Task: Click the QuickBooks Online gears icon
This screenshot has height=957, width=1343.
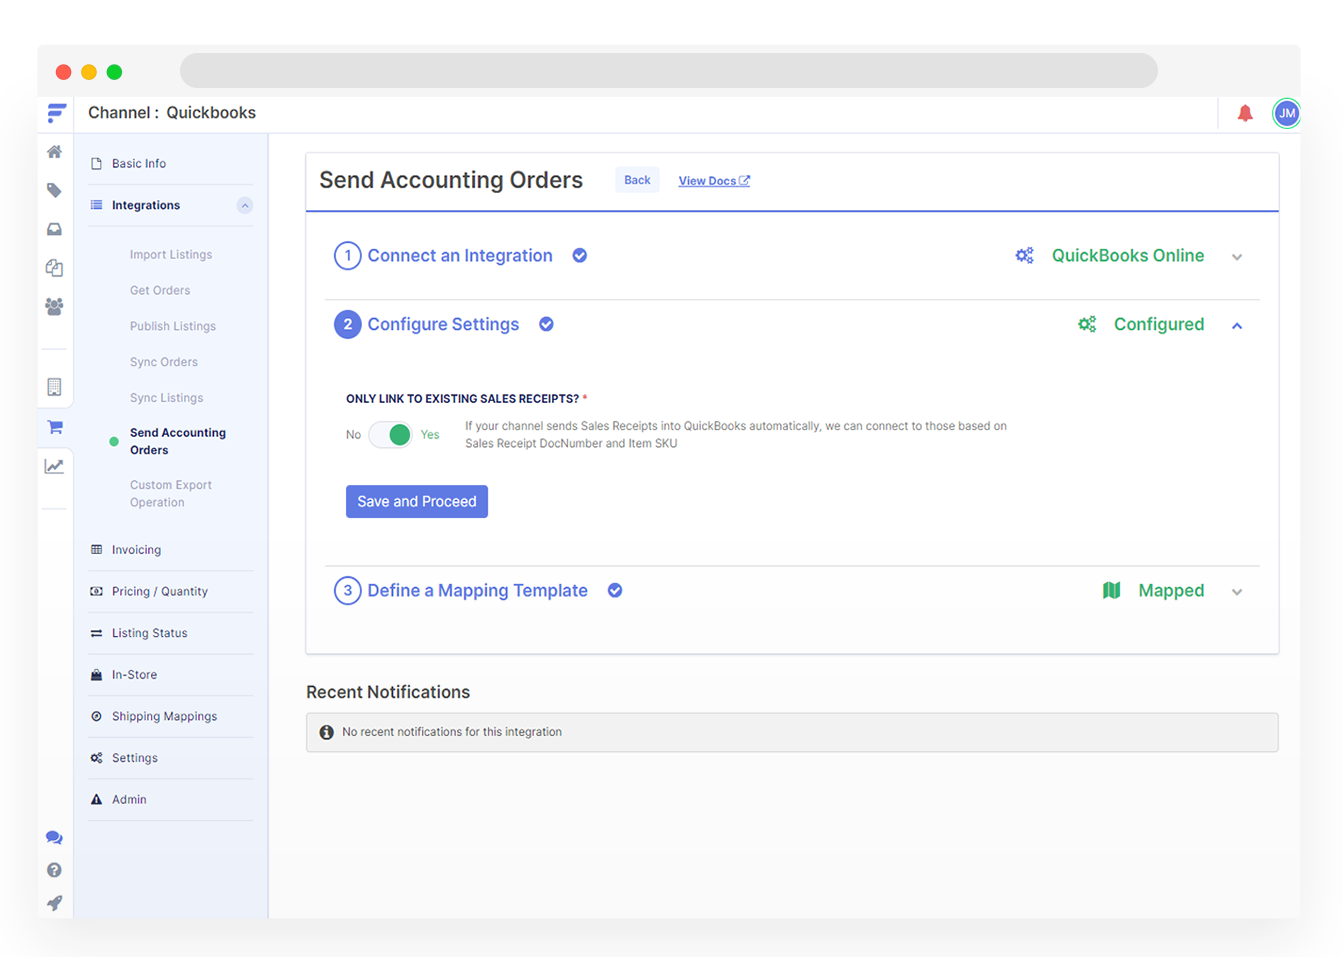Action: click(x=1024, y=256)
